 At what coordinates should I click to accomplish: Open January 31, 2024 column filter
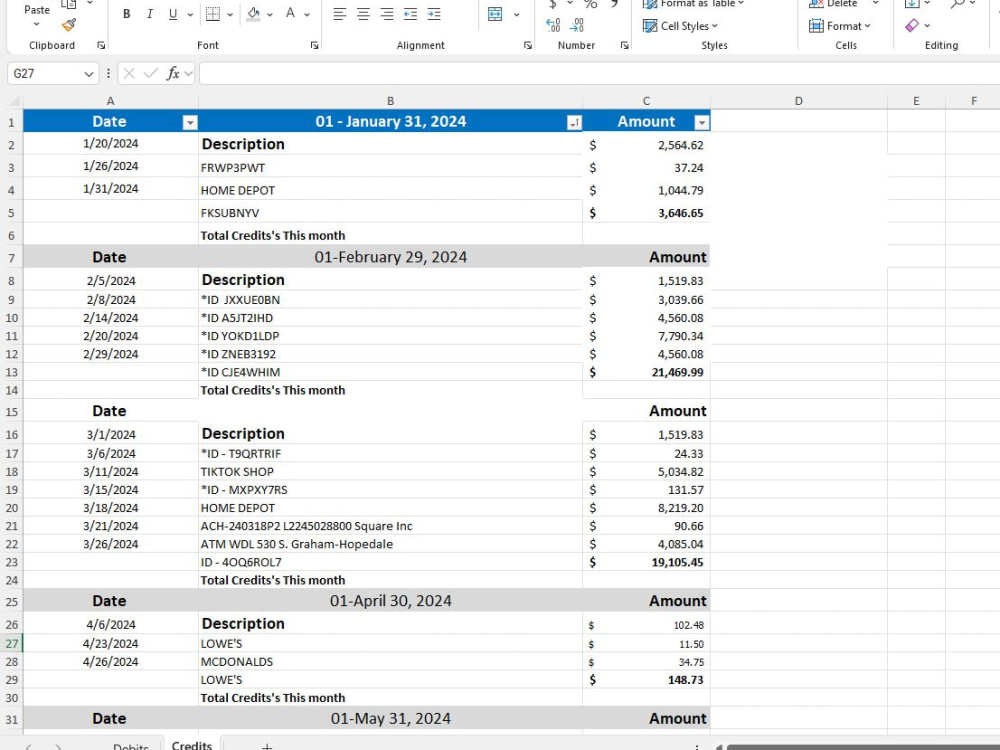click(x=574, y=122)
